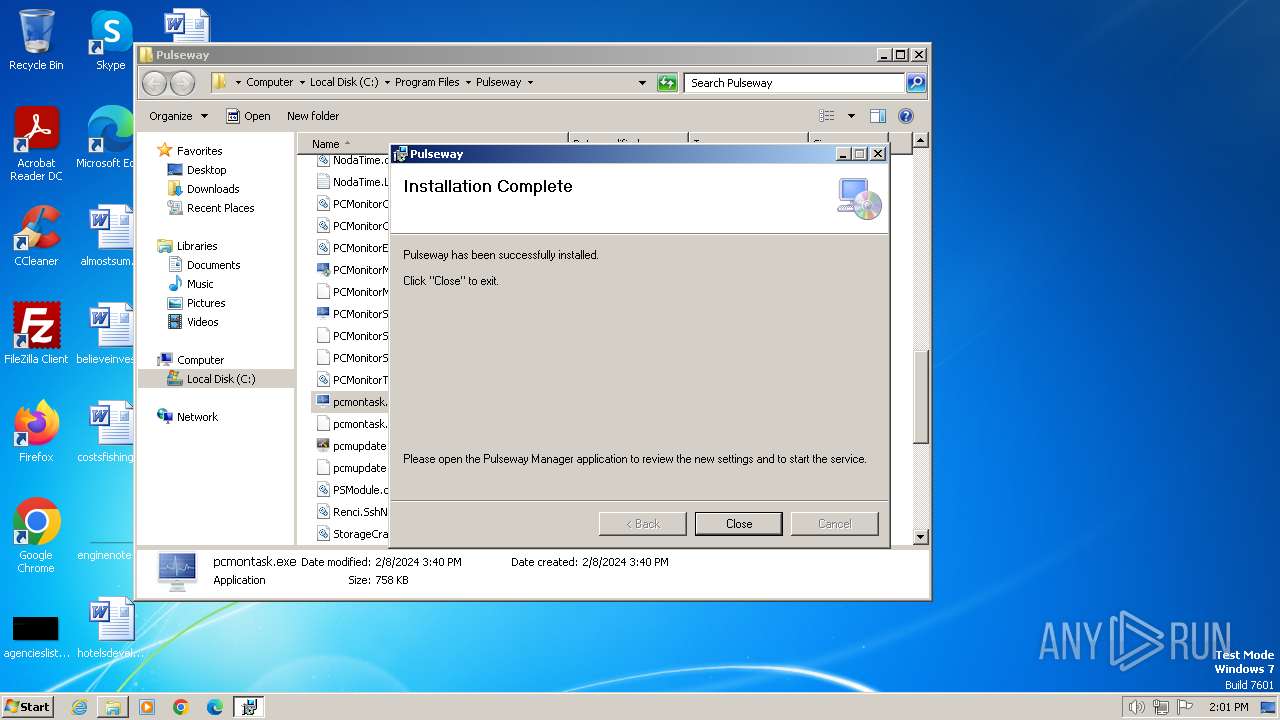
Task: Select Libraries in navigation pane
Action: pos(197,246)
